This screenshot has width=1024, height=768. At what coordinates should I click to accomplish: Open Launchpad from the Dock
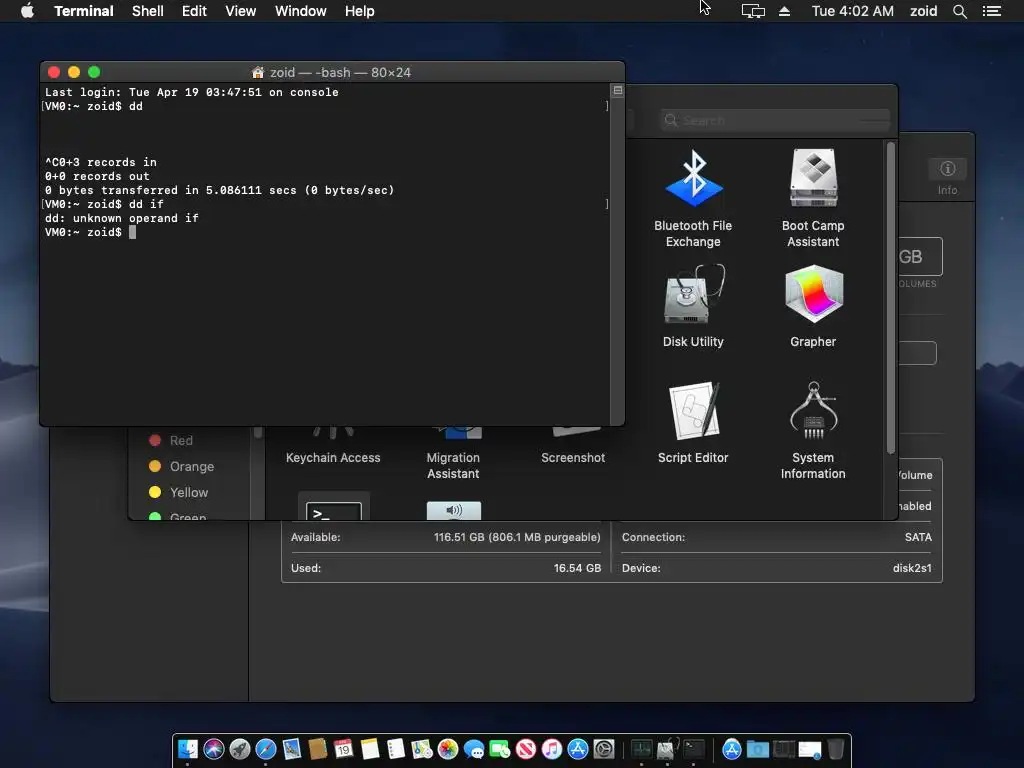coord(240,749)
